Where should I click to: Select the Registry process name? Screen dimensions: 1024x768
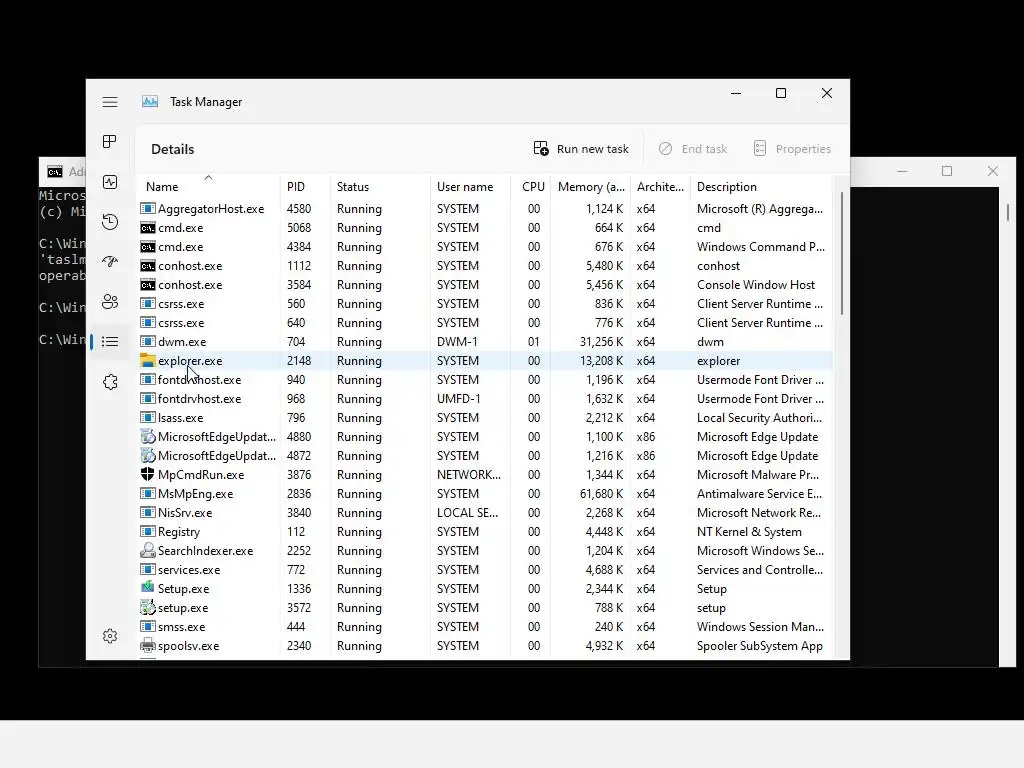179,532
